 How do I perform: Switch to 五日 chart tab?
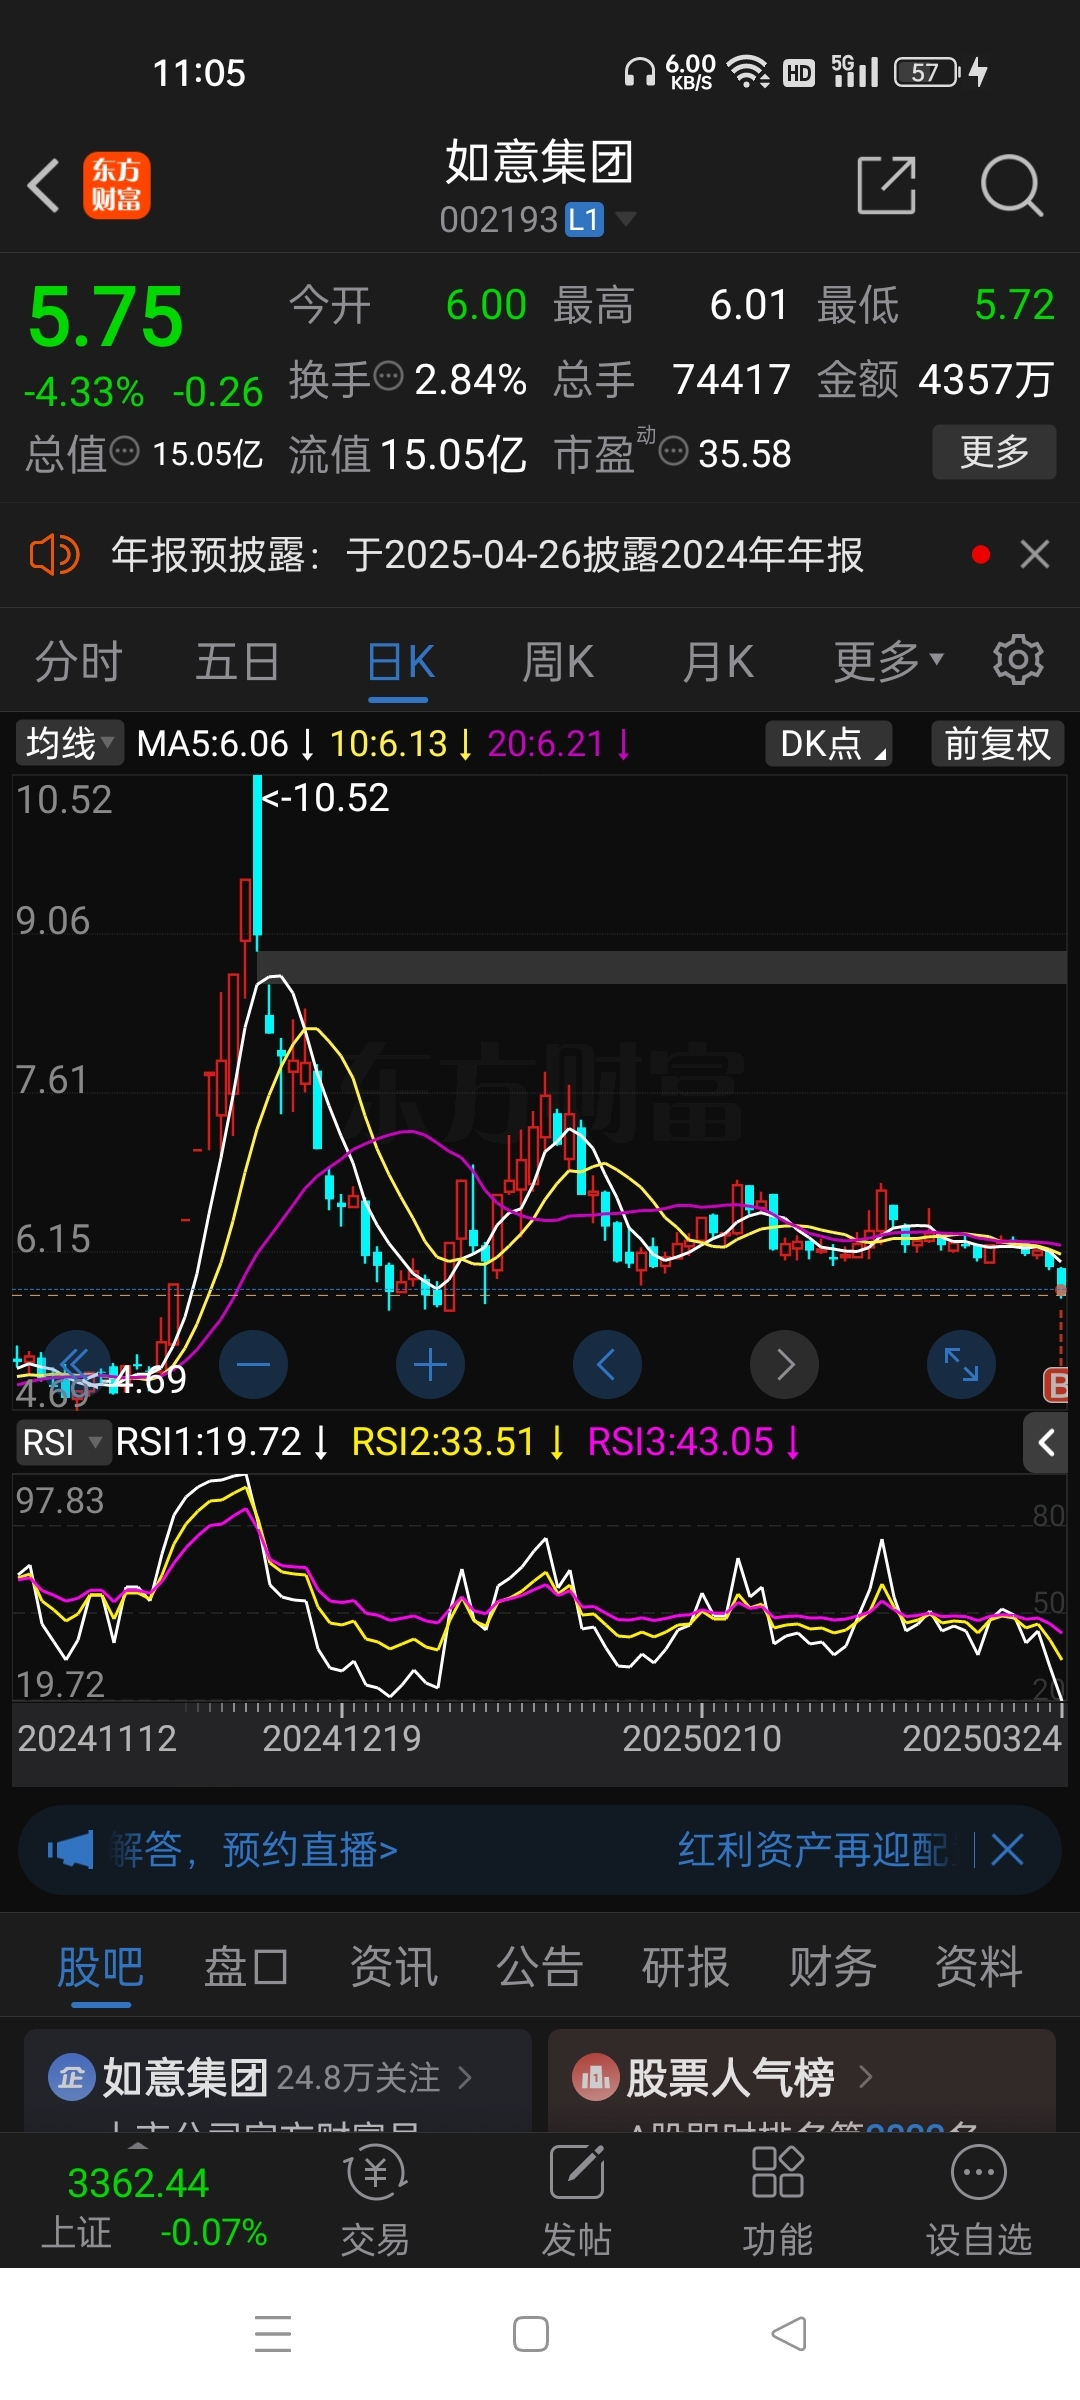coord(237,661)
